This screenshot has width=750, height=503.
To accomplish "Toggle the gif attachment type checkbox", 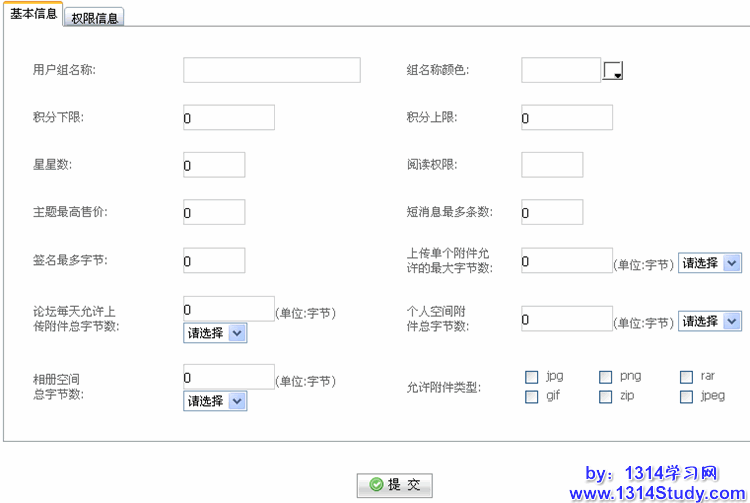I will coord(532,397).
